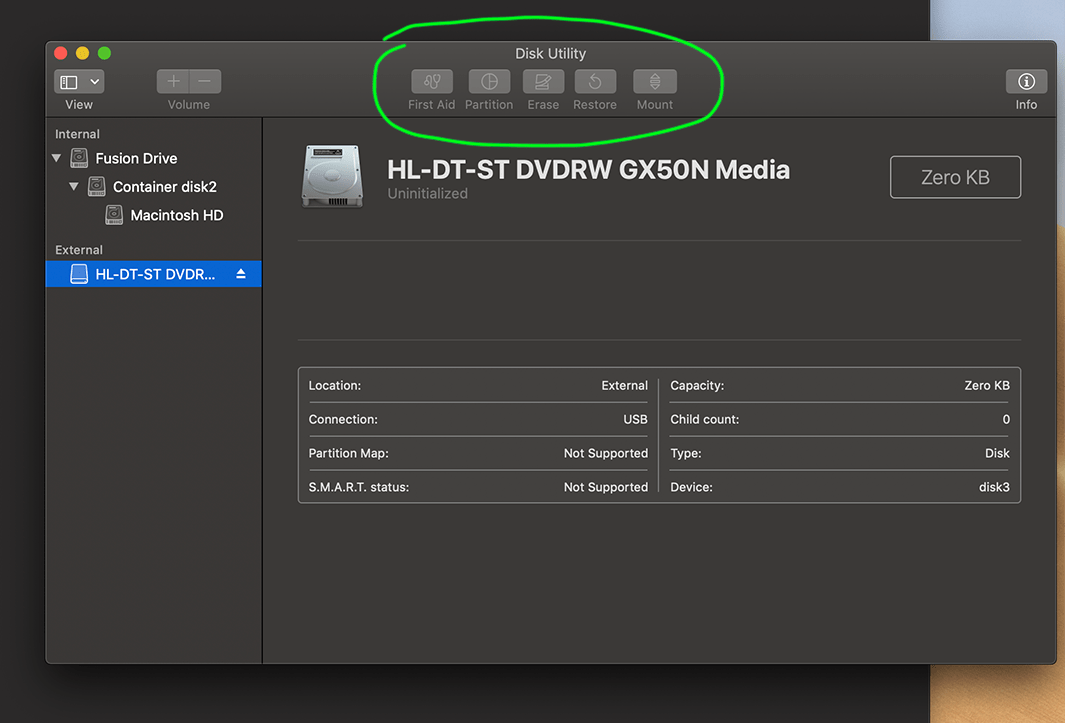
Task: Eject the HL-DT-ST DVDR drive
Action: (x=239, y=273)
